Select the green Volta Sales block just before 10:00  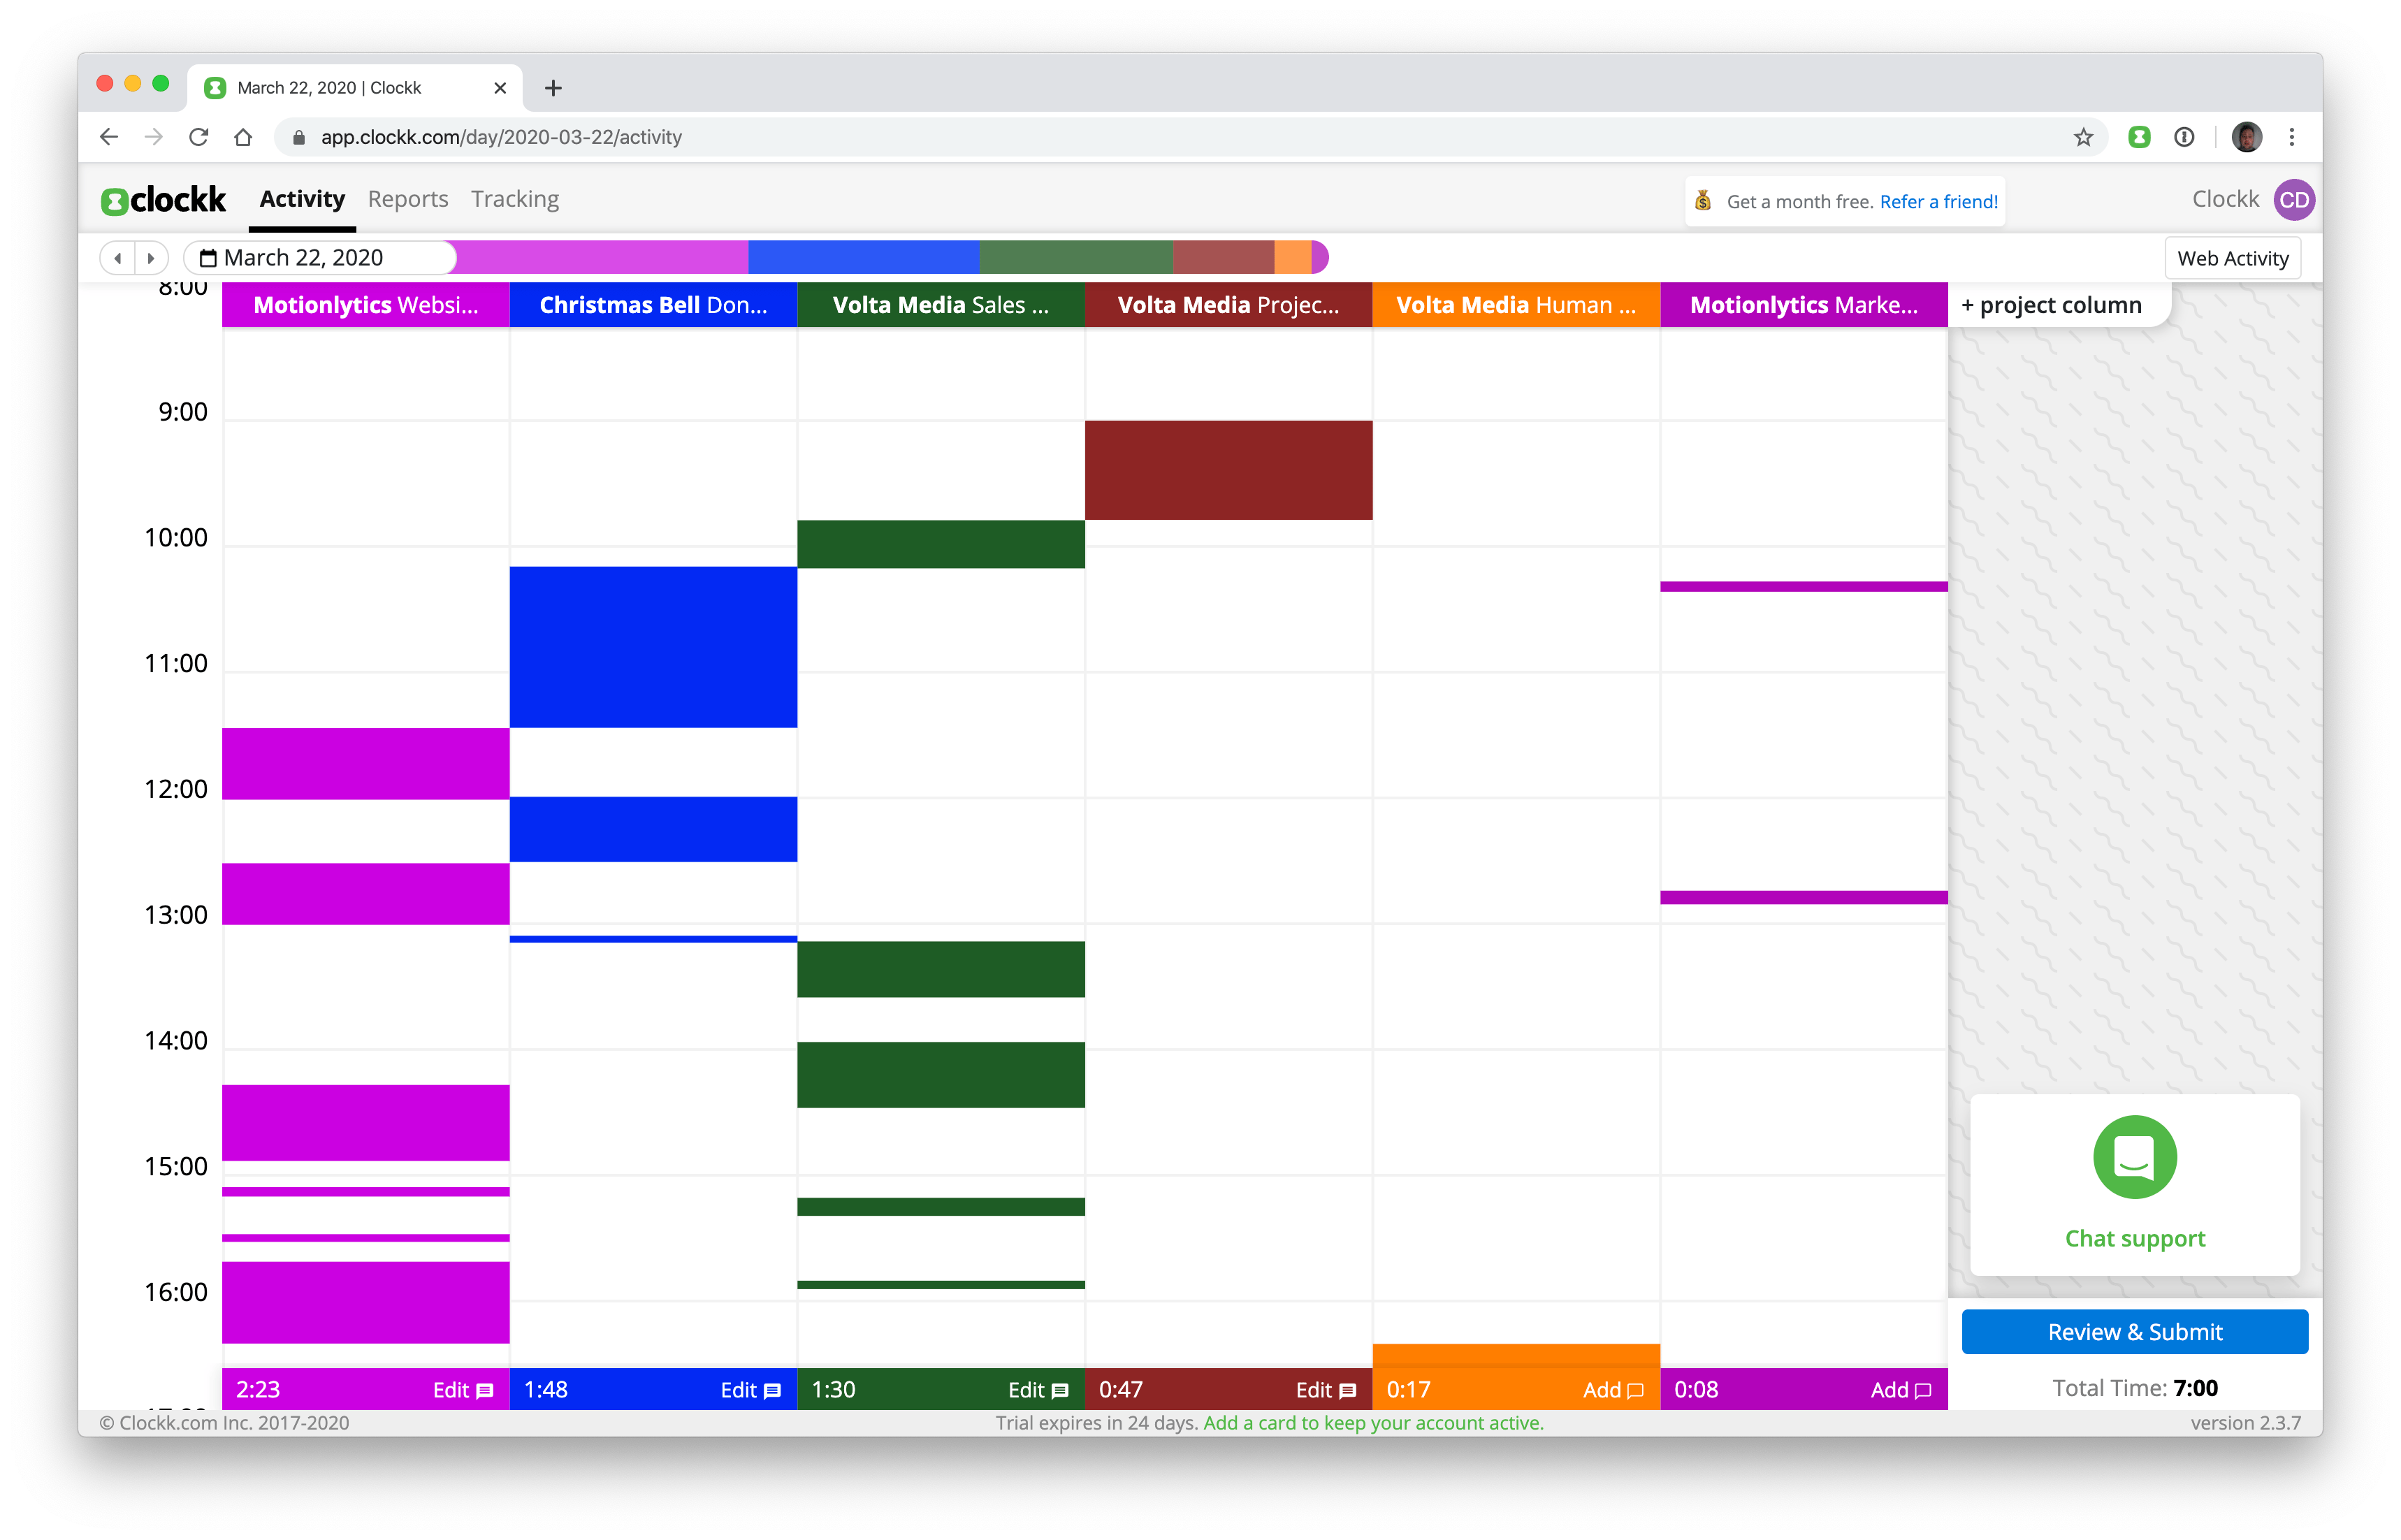coord(941,544)
